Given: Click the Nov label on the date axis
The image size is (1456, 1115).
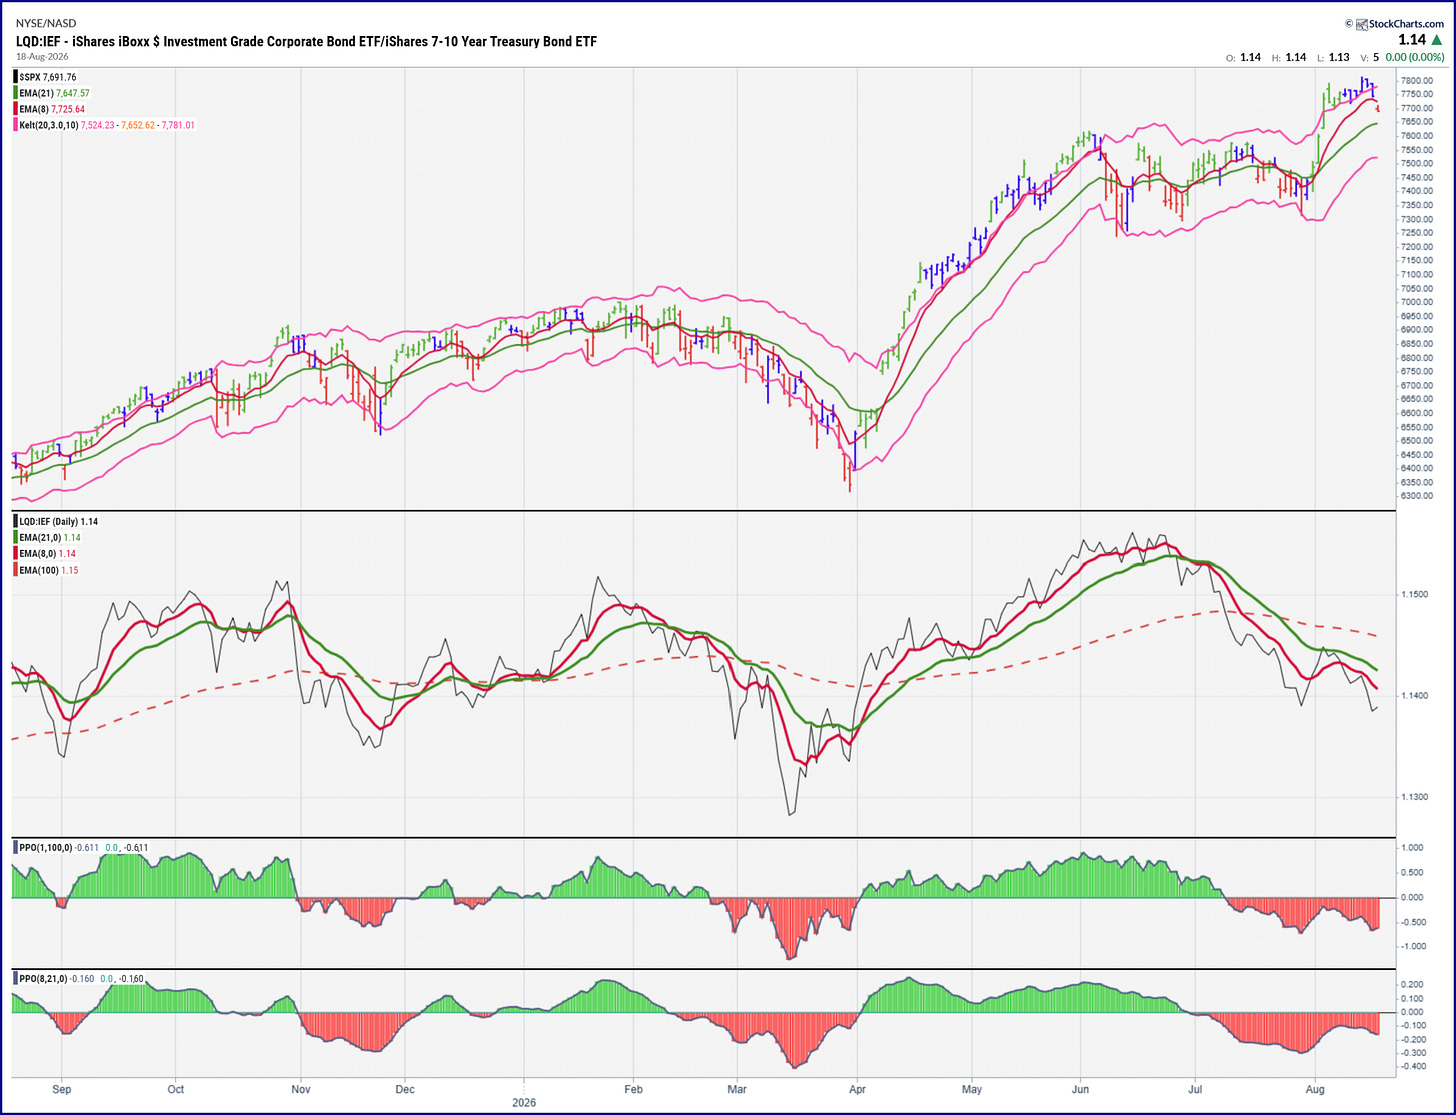Looking at the screenshot, I should coord(300,1088).
